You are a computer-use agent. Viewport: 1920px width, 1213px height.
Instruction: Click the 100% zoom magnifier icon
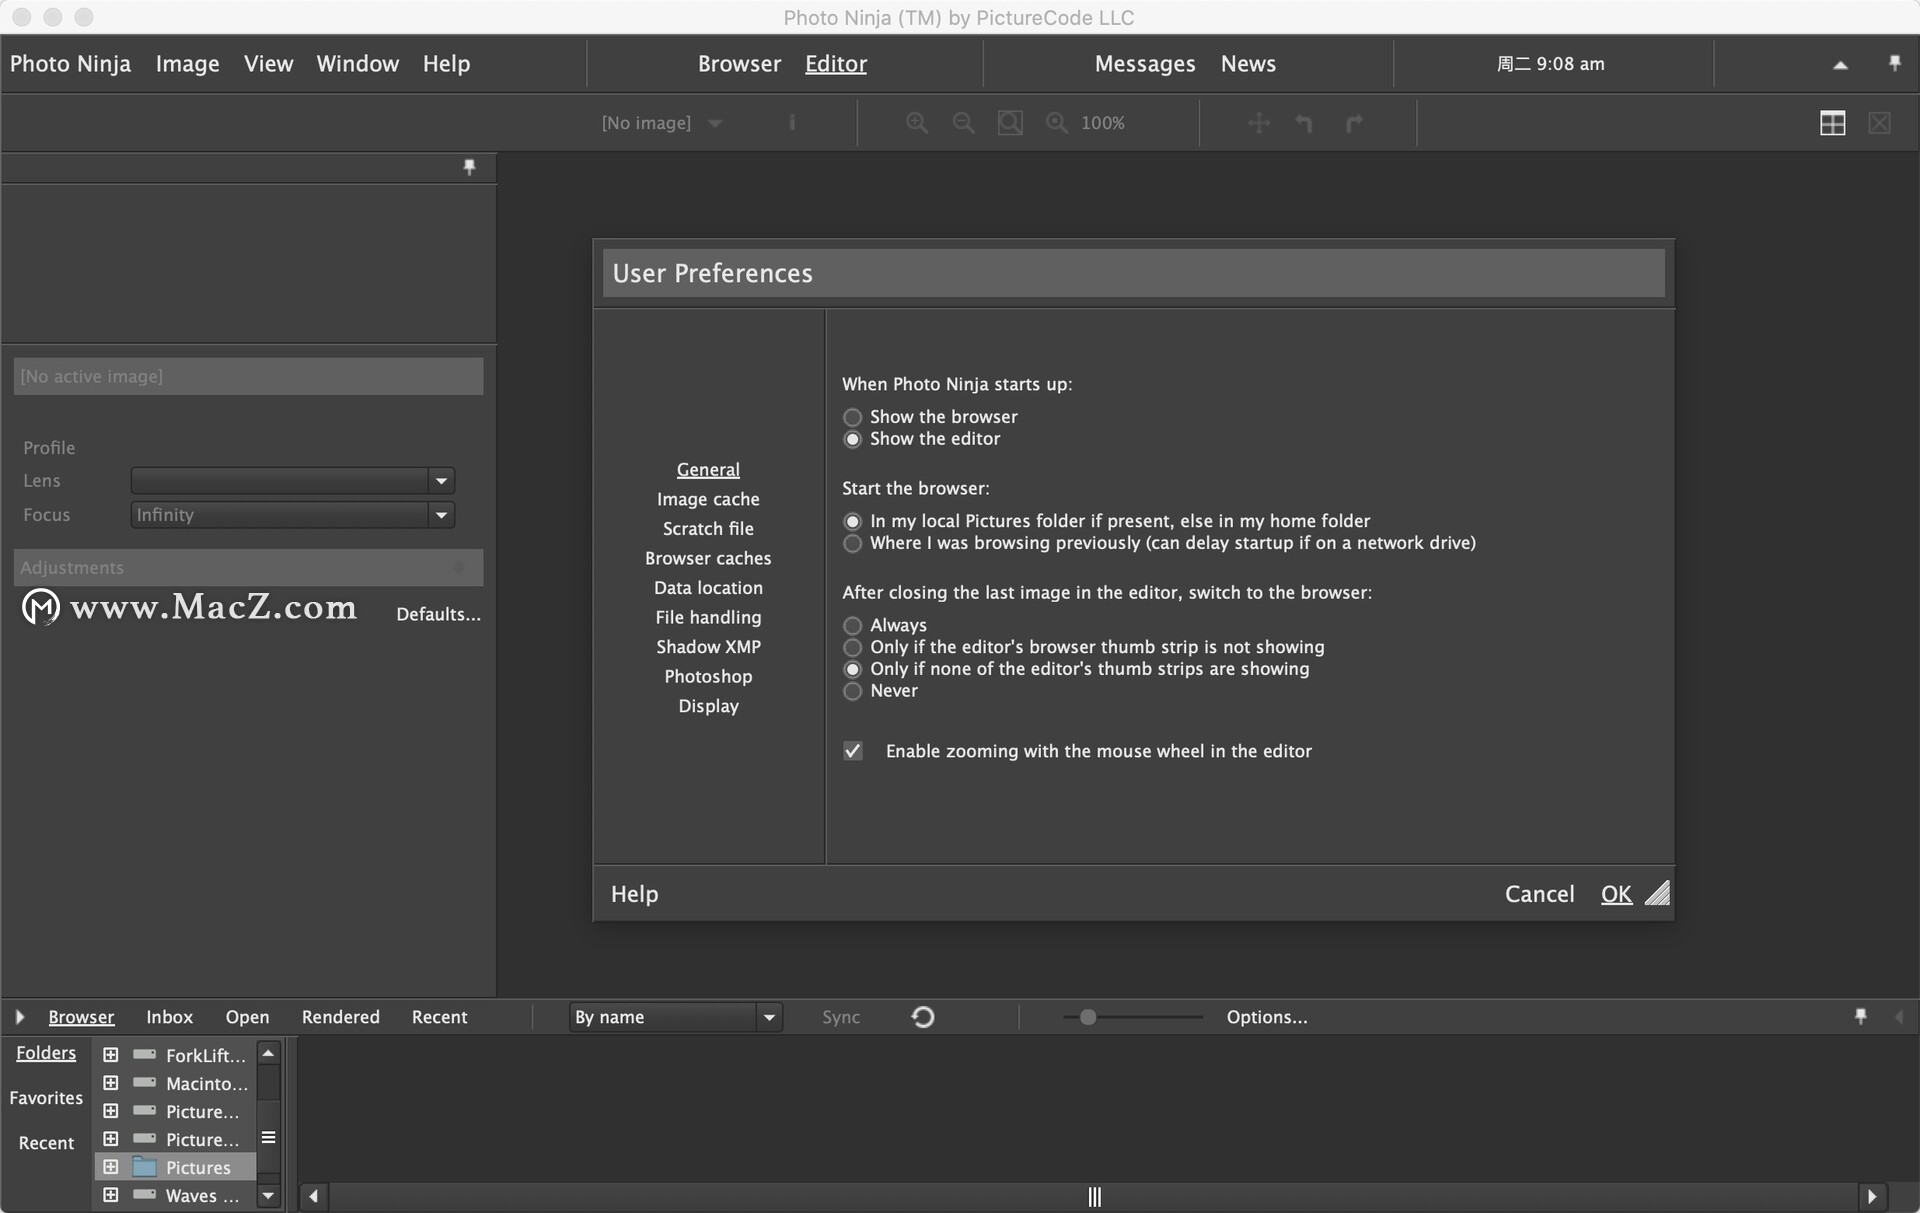pos(1056,123)
